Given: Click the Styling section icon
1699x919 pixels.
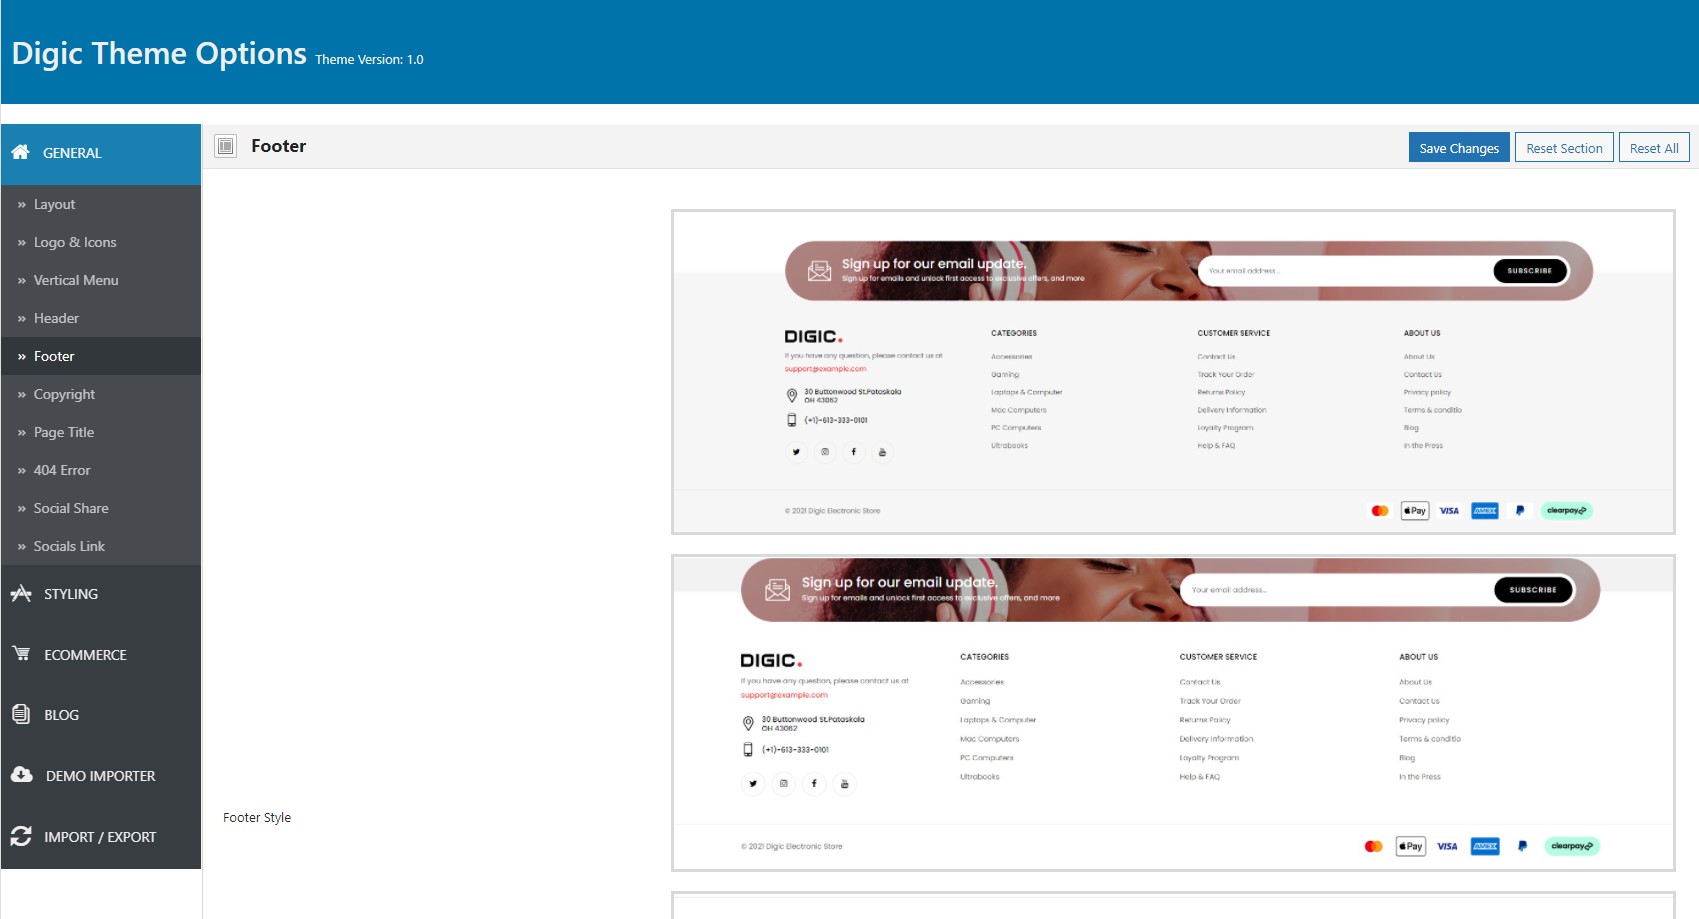Looking at the screenshot, I should tap(21, 593).
